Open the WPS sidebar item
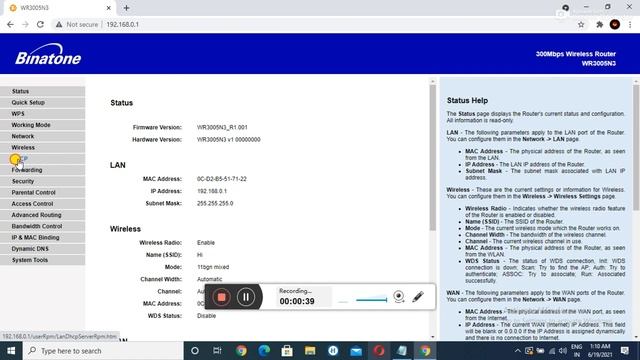Image resolution: width=640 pixels, height=360 pixels. click(42, 113)
